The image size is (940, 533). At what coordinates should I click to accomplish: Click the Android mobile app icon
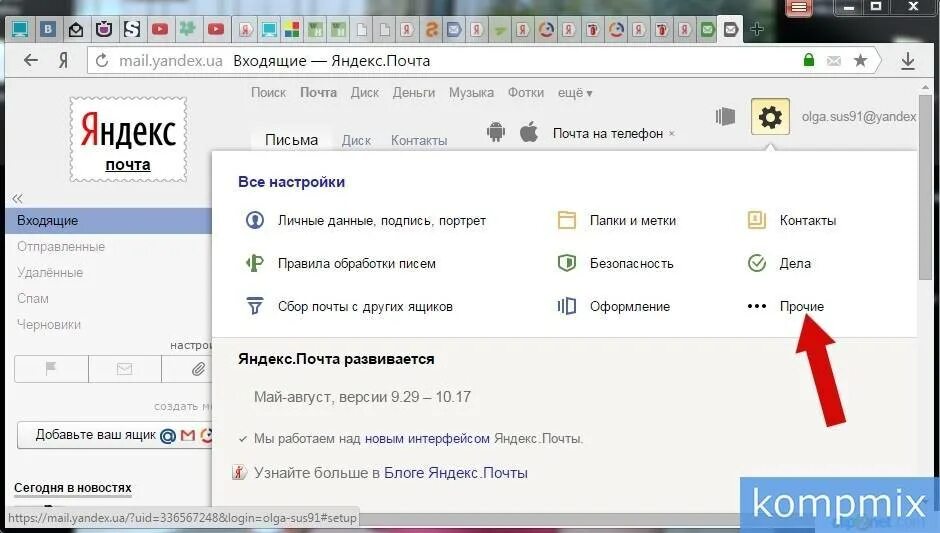(496, 131)
